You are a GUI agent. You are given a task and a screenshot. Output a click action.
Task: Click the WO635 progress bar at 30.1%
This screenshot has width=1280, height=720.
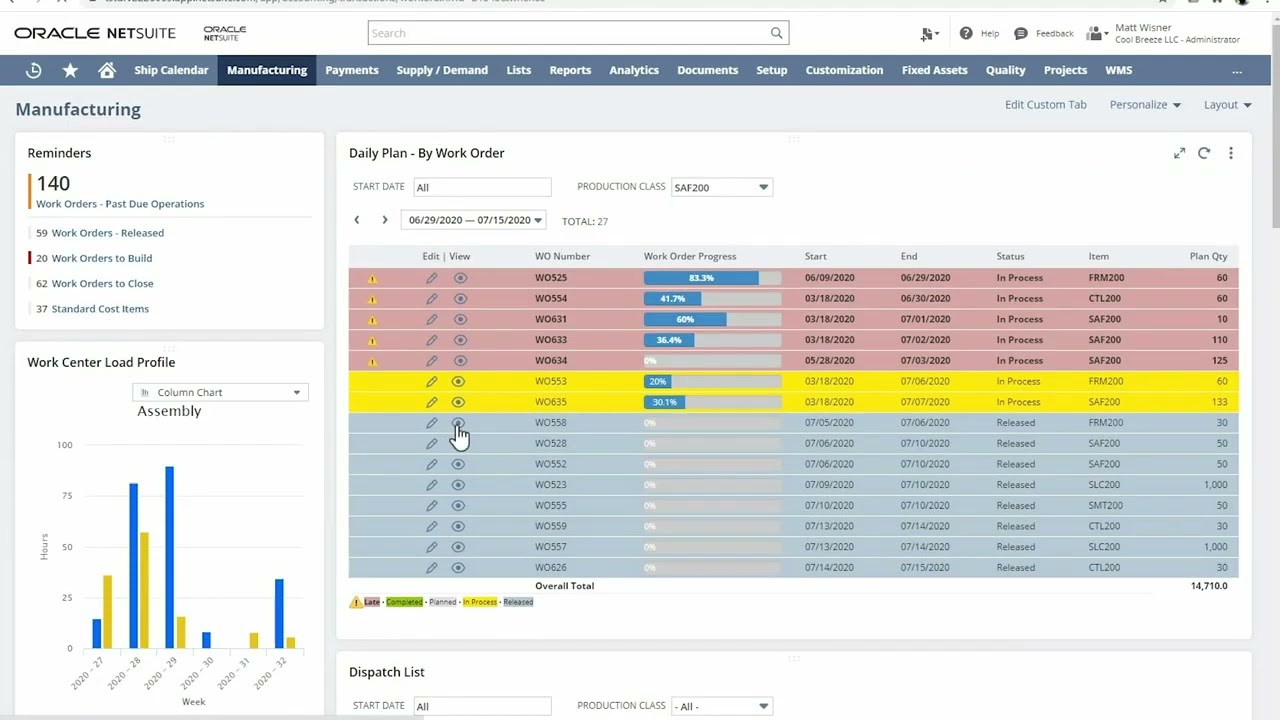click(x=712, y=402)
